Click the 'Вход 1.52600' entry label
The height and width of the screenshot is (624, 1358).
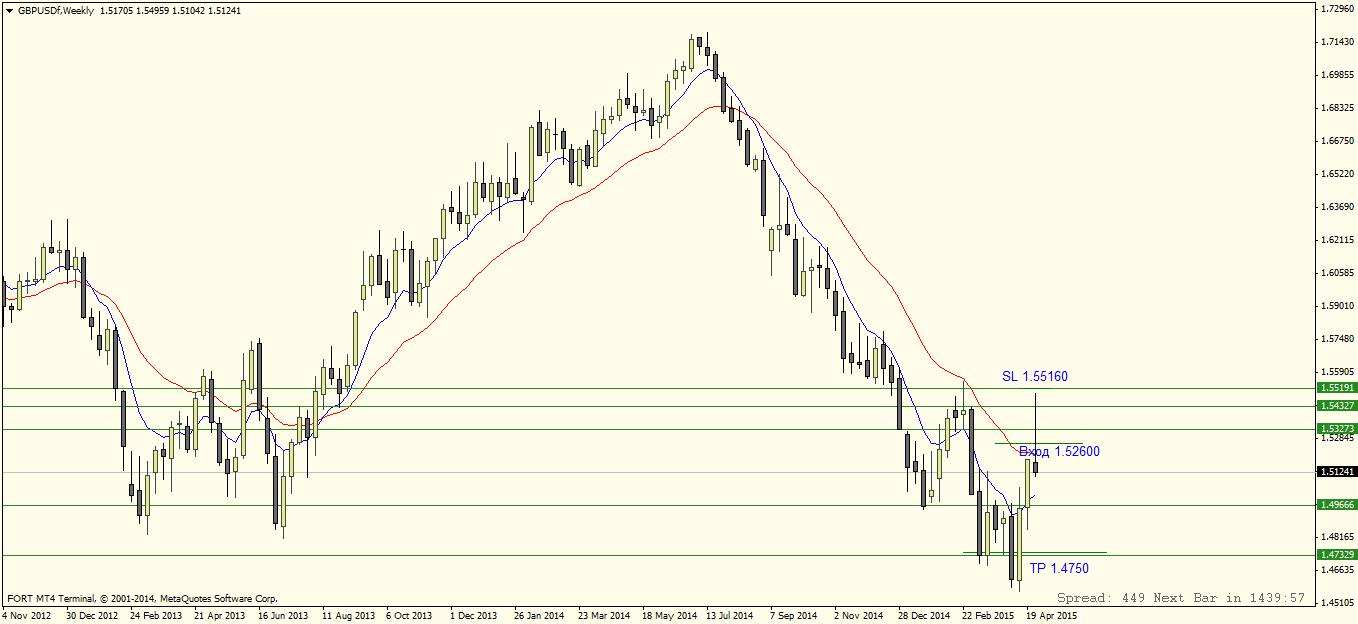click(x=1059, y=452)
